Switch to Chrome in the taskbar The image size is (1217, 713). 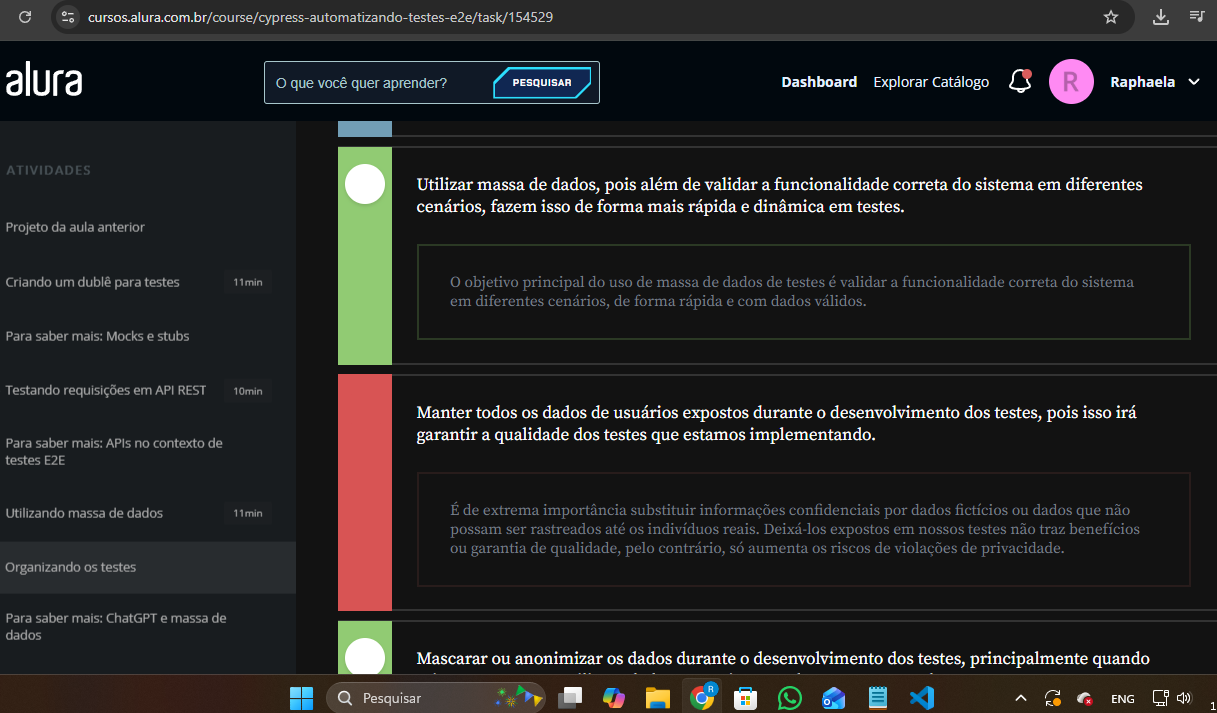(x=702, y=697)
